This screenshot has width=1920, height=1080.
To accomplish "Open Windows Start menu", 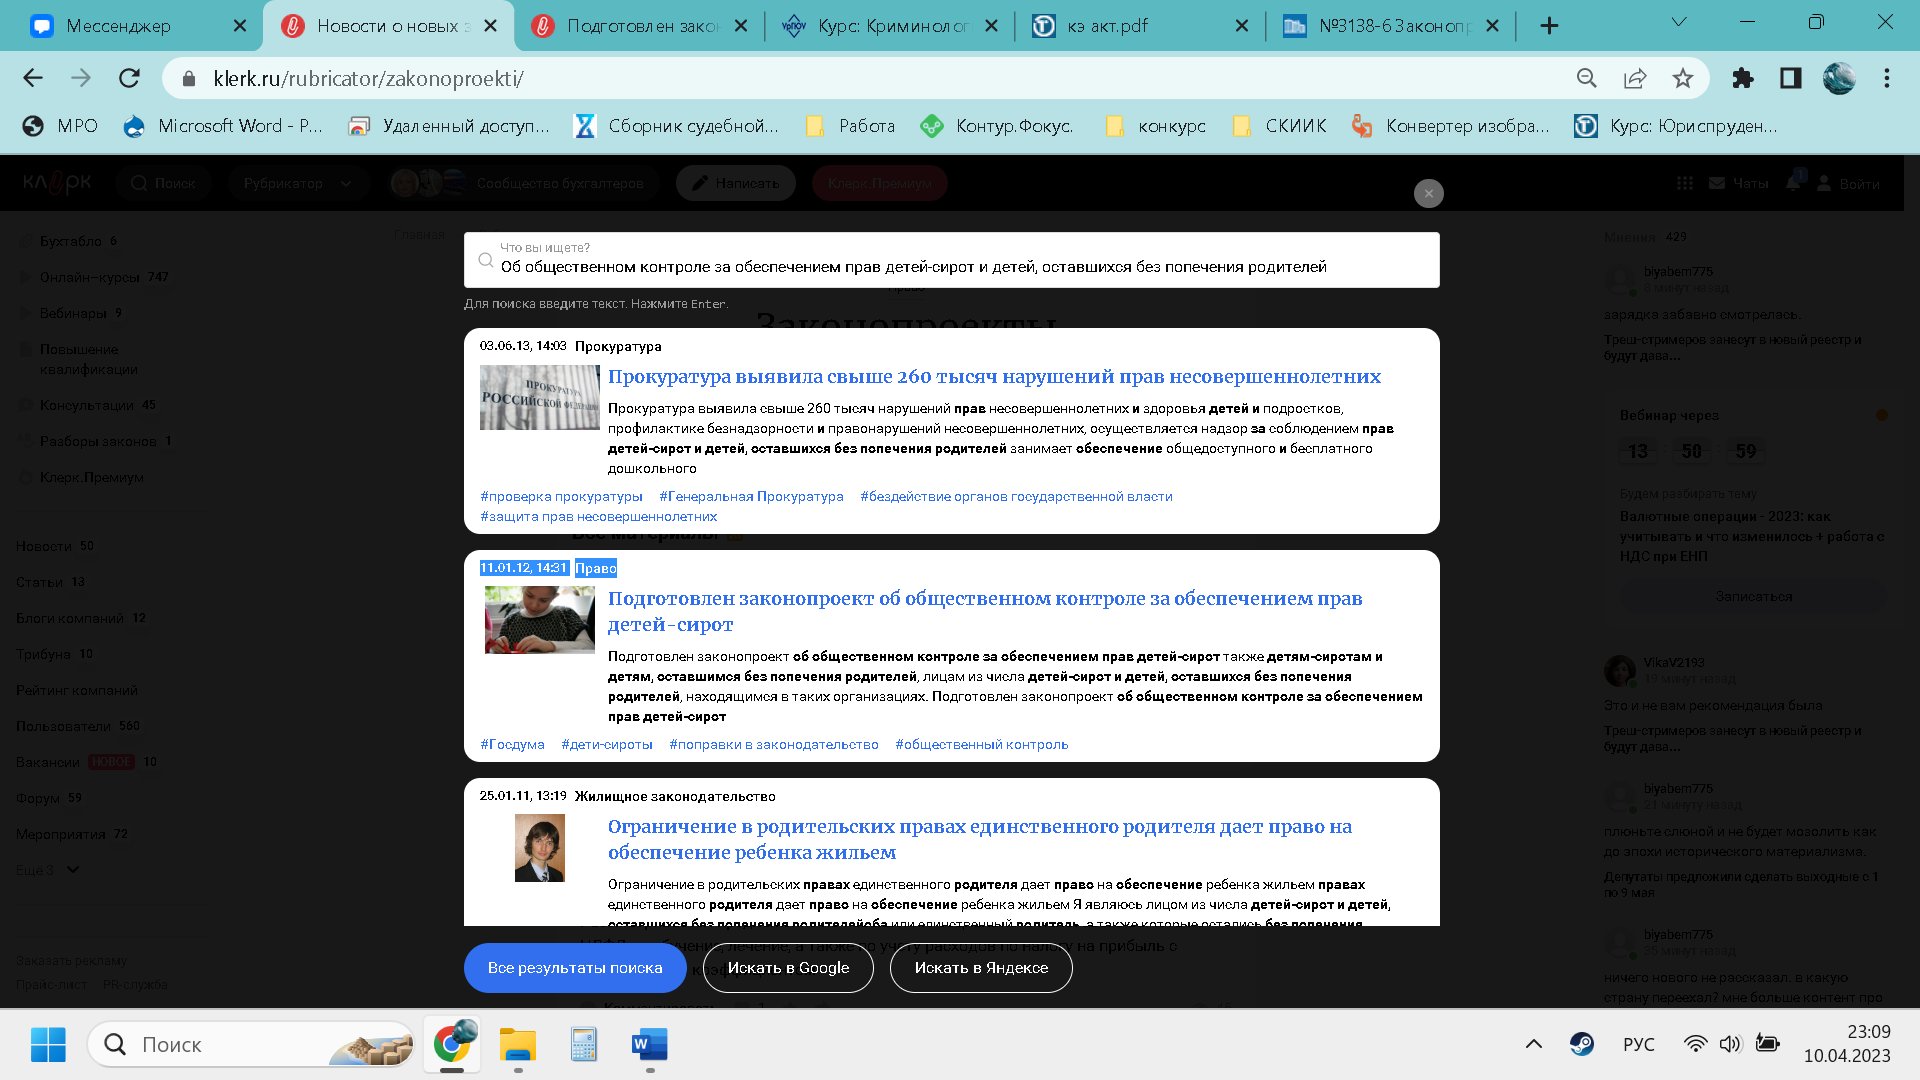I will [x=48, y=1044].
